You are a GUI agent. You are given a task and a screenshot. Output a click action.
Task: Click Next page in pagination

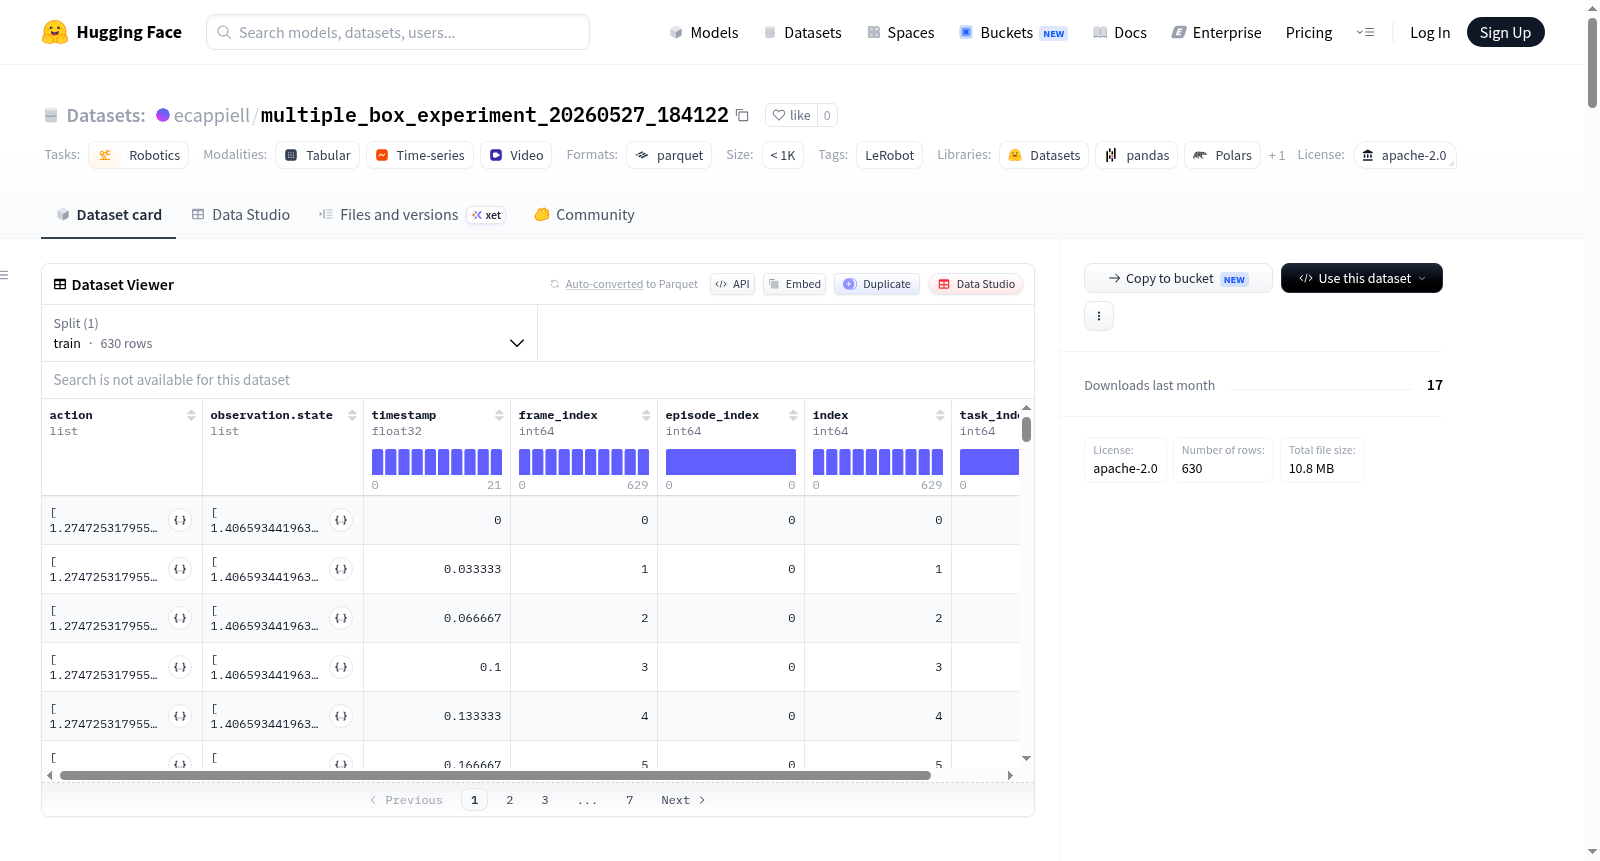click(683, 800)
